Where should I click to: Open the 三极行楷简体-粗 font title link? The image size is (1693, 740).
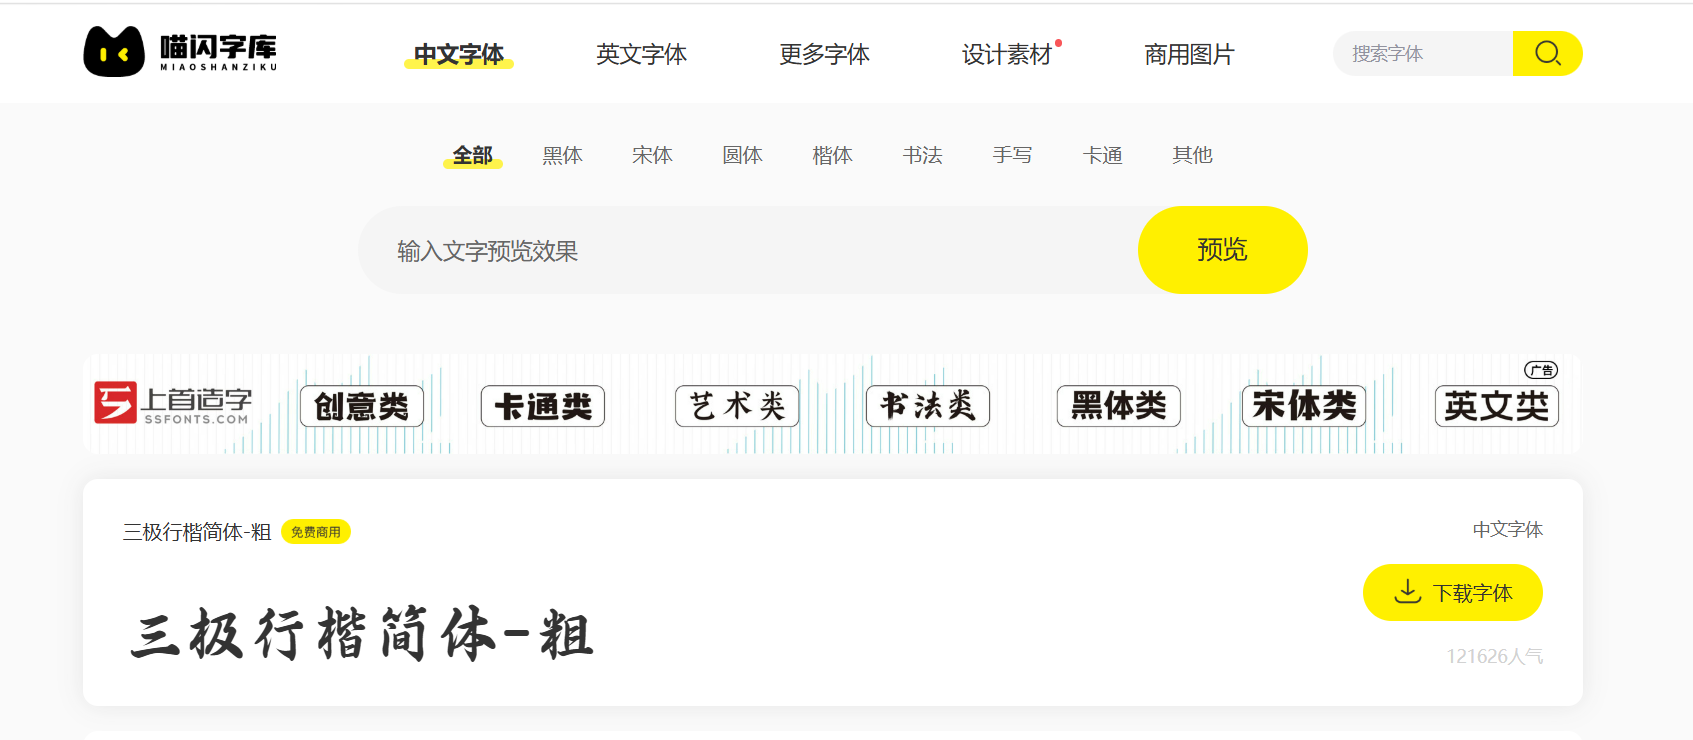click(x=197, y=532)
